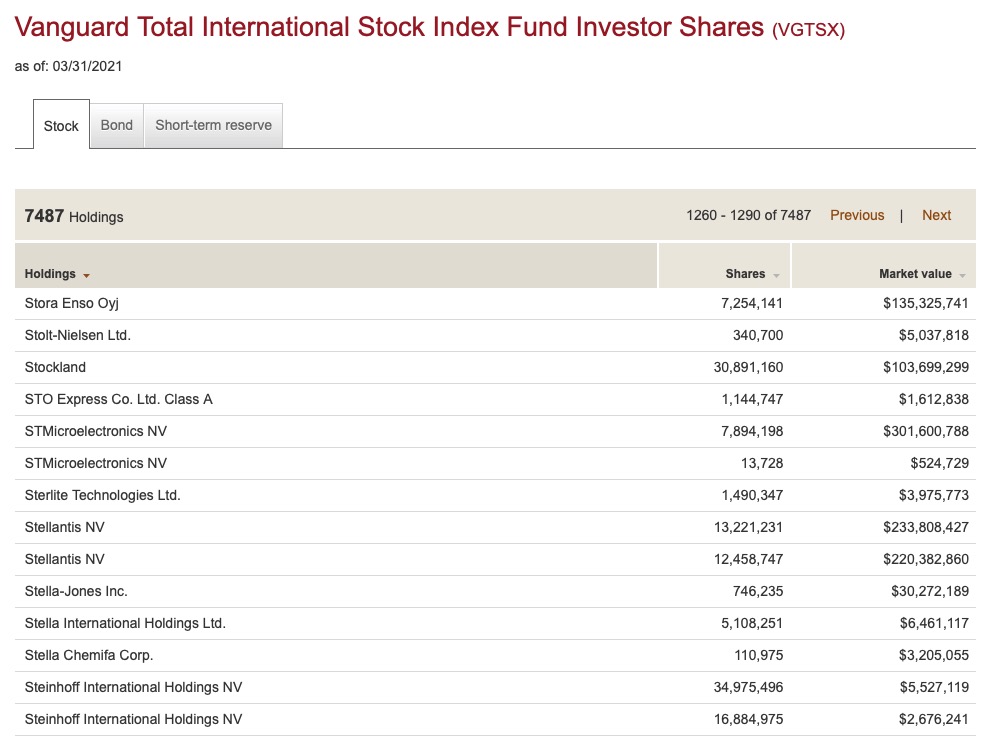The image size is (991, 741).
Task: Select the Sterlite Technologies Ltd. holding
Action: pos(102,494)
